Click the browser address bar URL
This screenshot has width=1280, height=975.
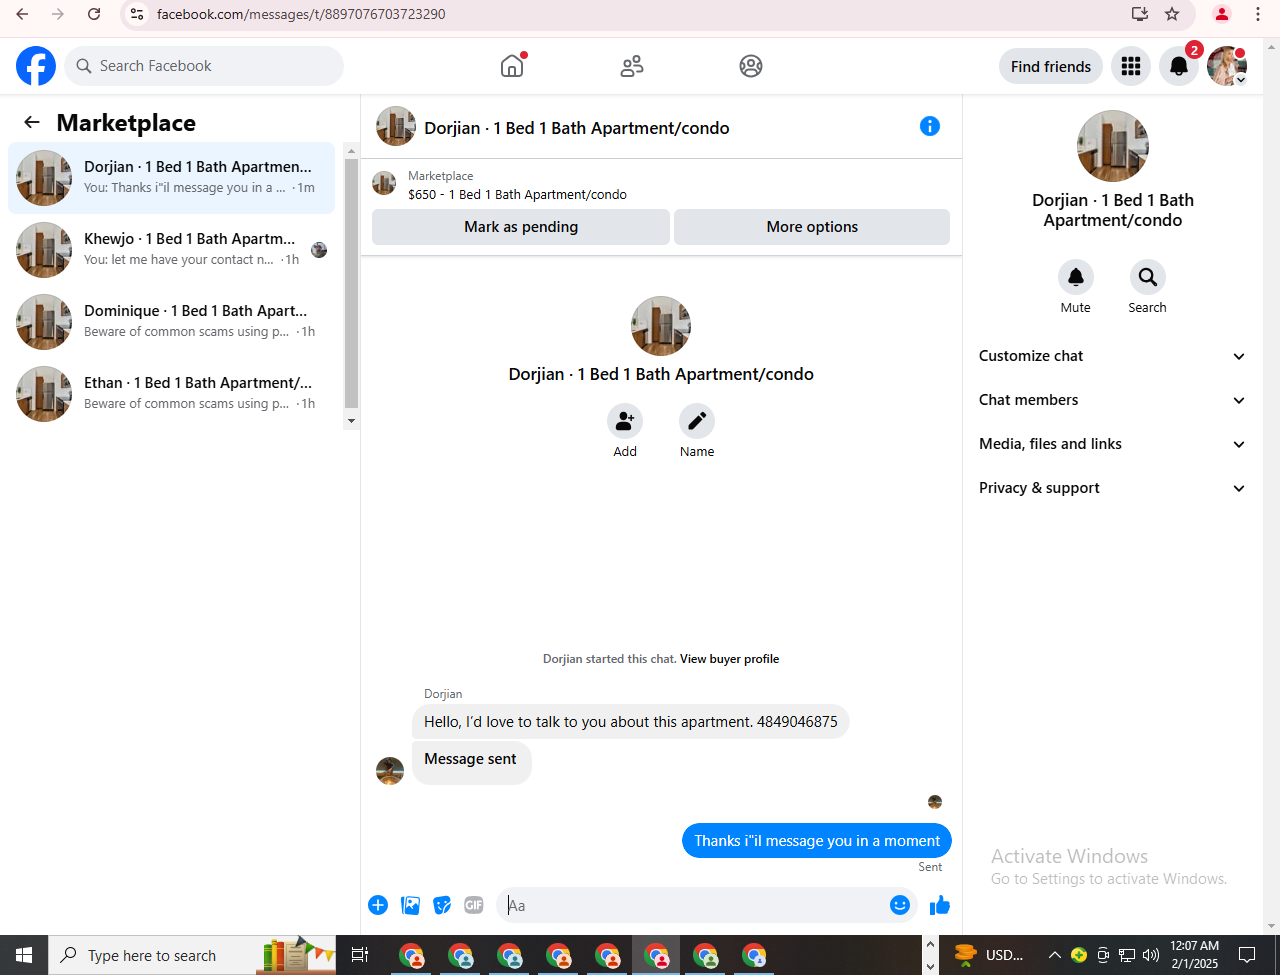[x=301, y=14]
